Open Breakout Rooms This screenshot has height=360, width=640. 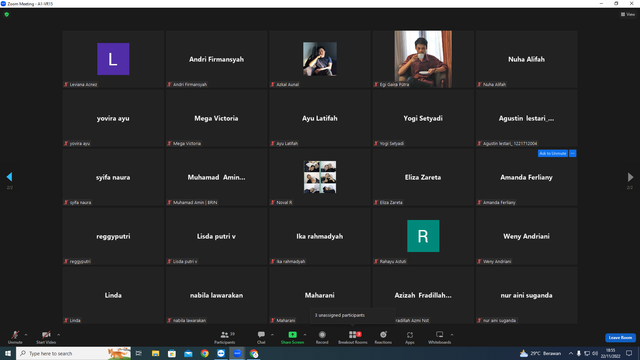[353, 337]
